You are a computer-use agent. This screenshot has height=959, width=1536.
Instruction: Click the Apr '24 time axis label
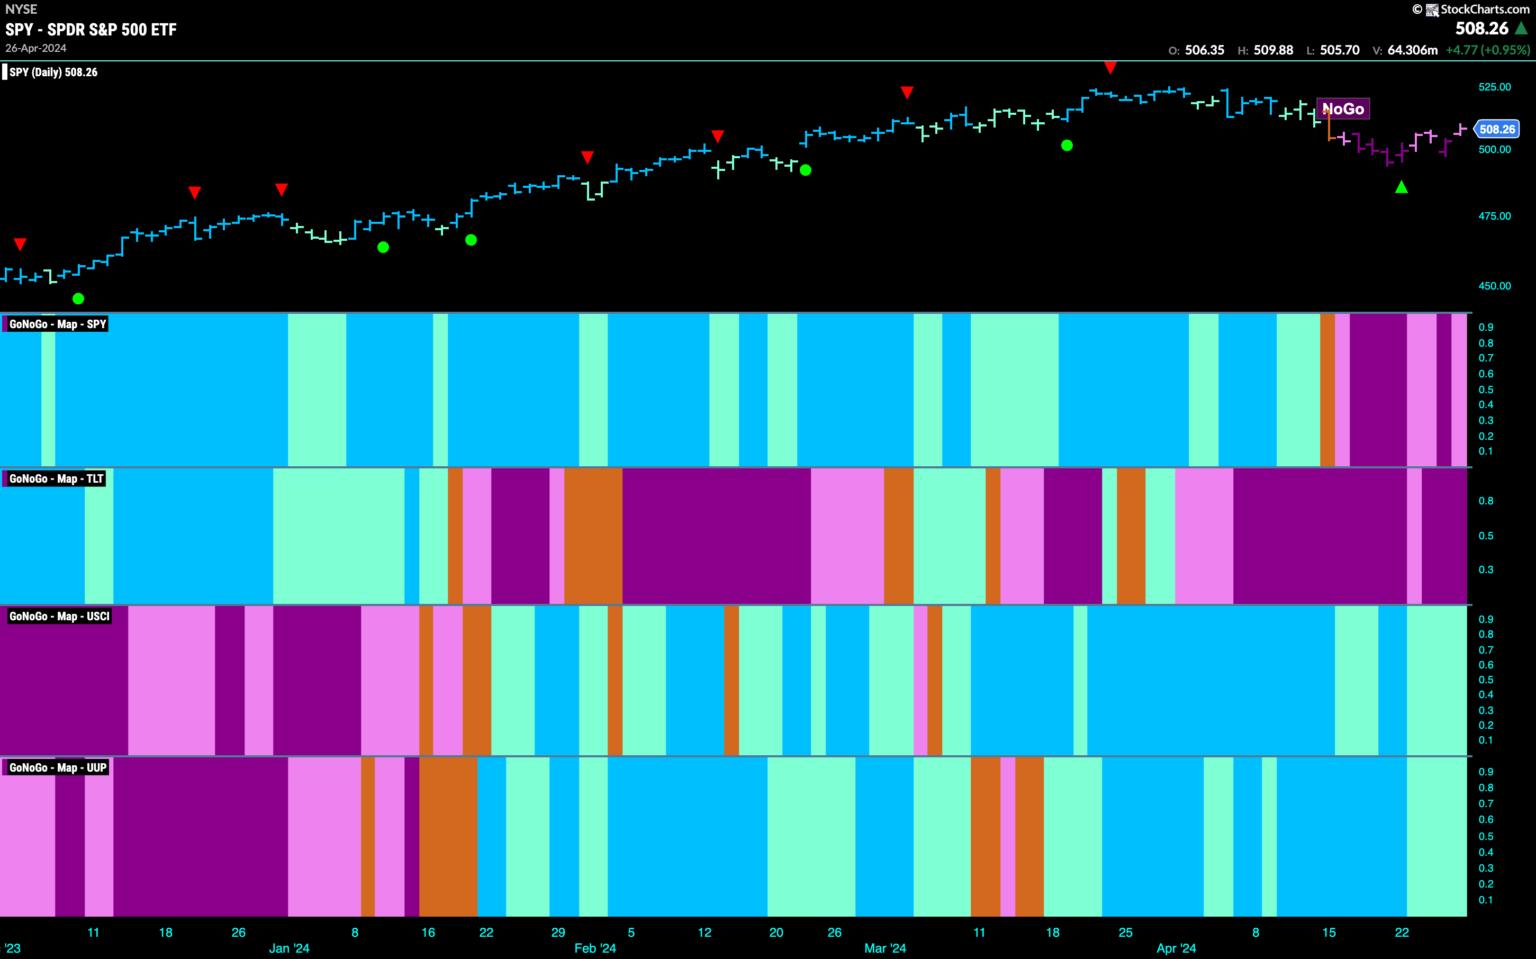pyautogui.click(x=1175, y=948)
